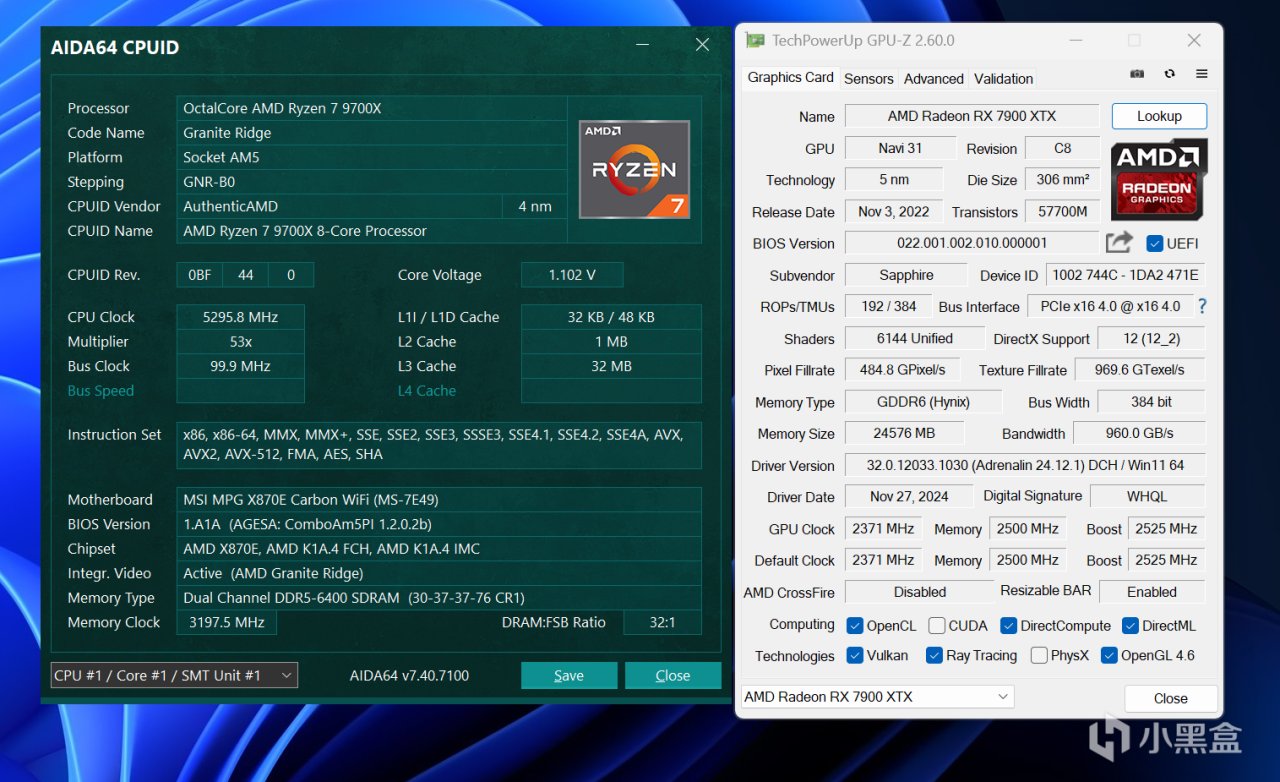Click the Subvendor value Sapphire
This screenshot has width=1280, height=782.
click(x=906, y=275)
